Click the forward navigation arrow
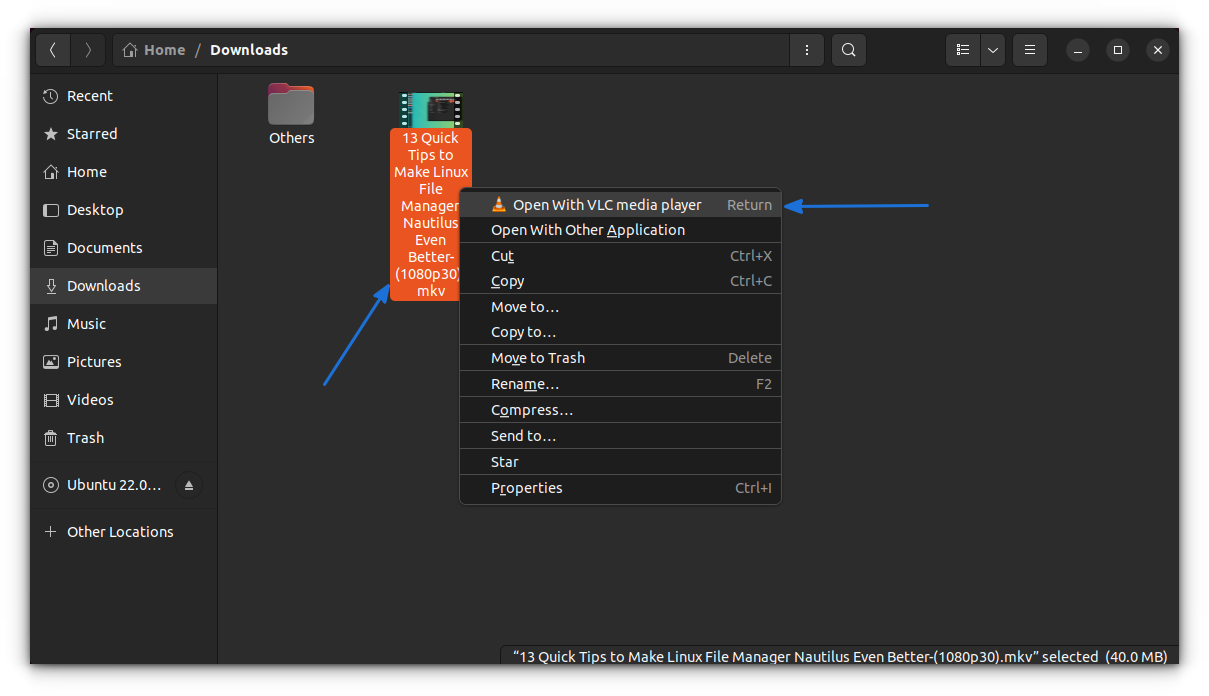 (x=88, y=50)
